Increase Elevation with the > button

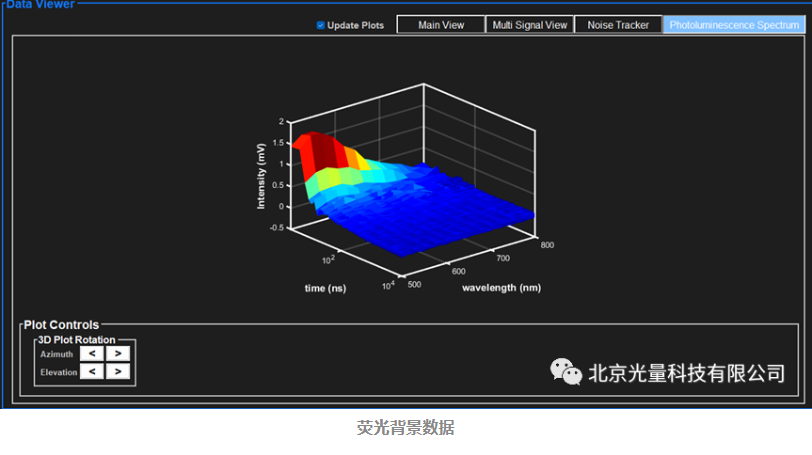tap(118, 372)
